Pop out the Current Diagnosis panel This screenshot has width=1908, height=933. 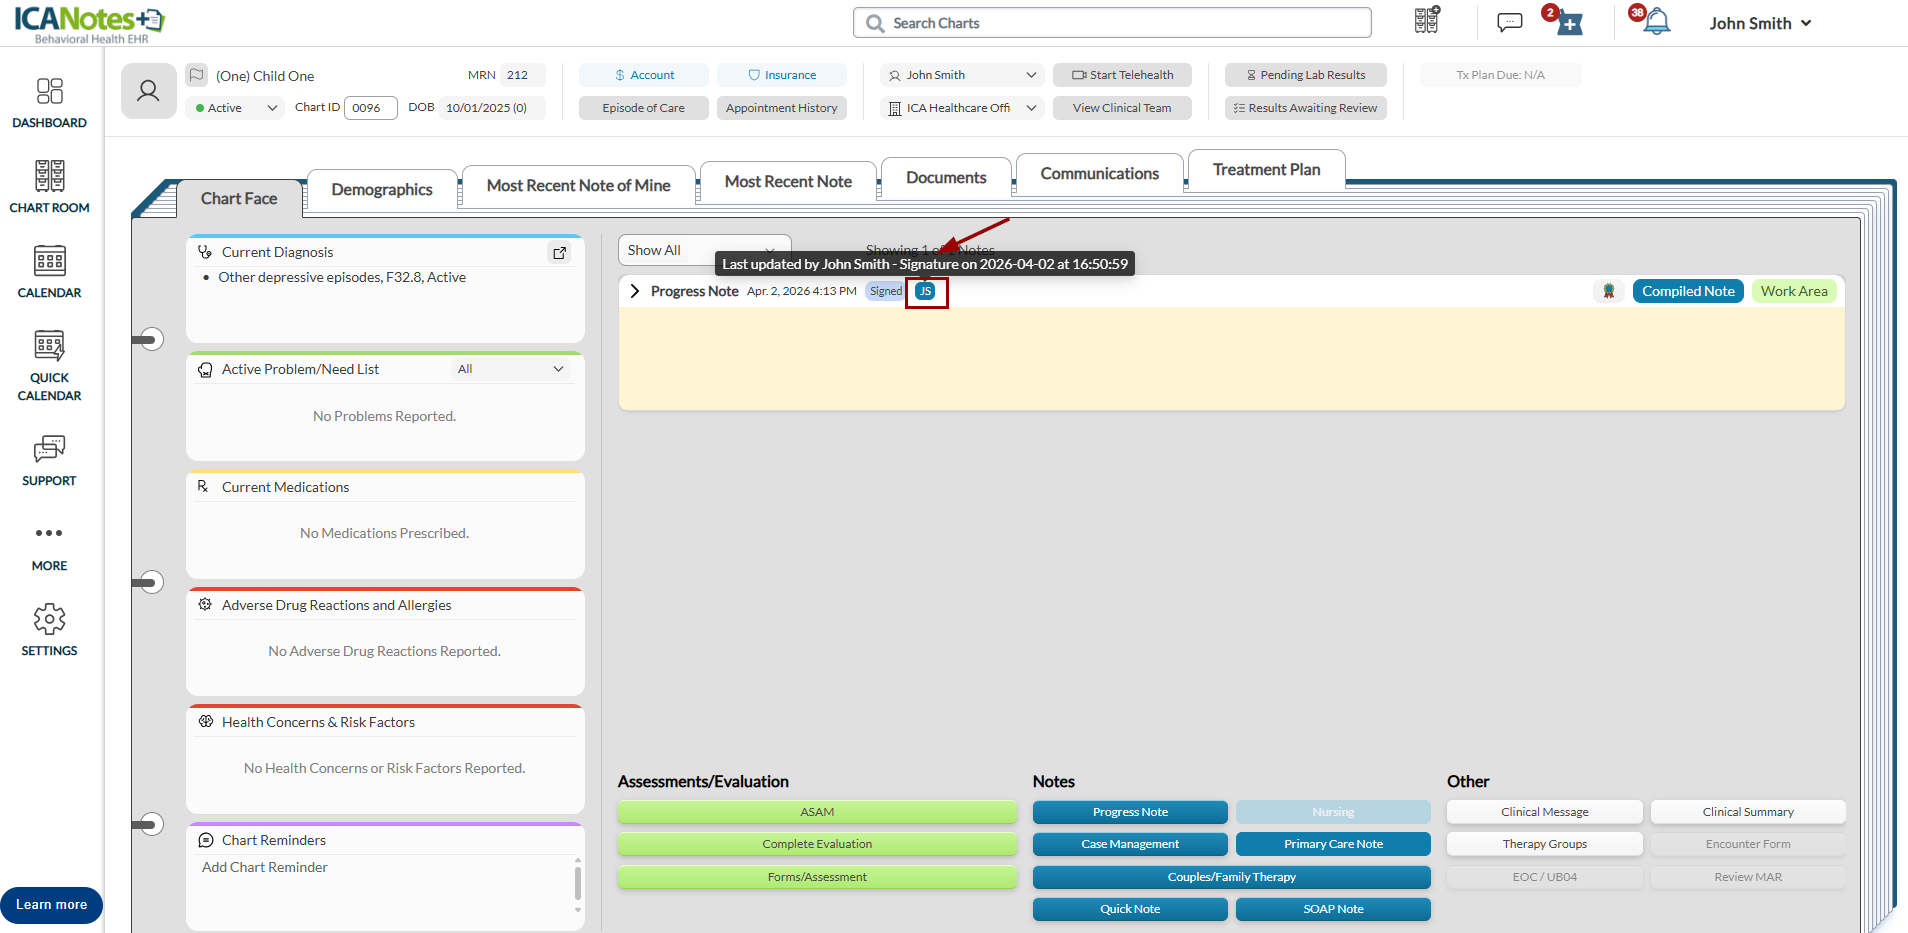pyautogui.click(x=560, y=253)
